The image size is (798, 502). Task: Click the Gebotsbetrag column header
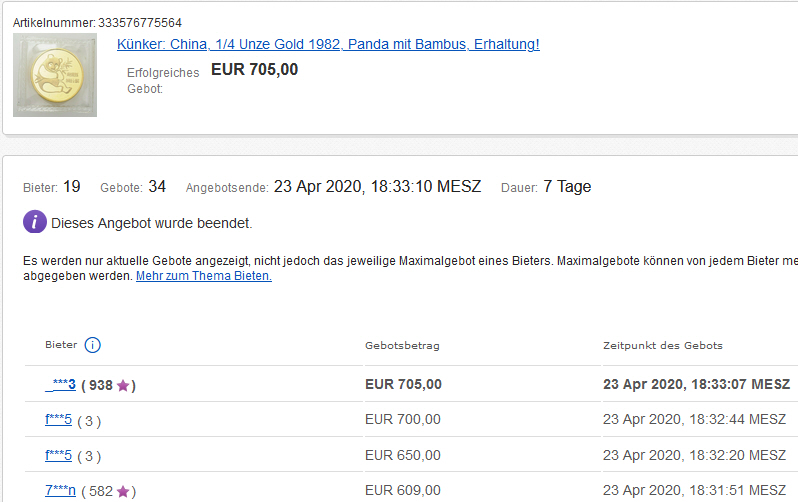(402, 346)
